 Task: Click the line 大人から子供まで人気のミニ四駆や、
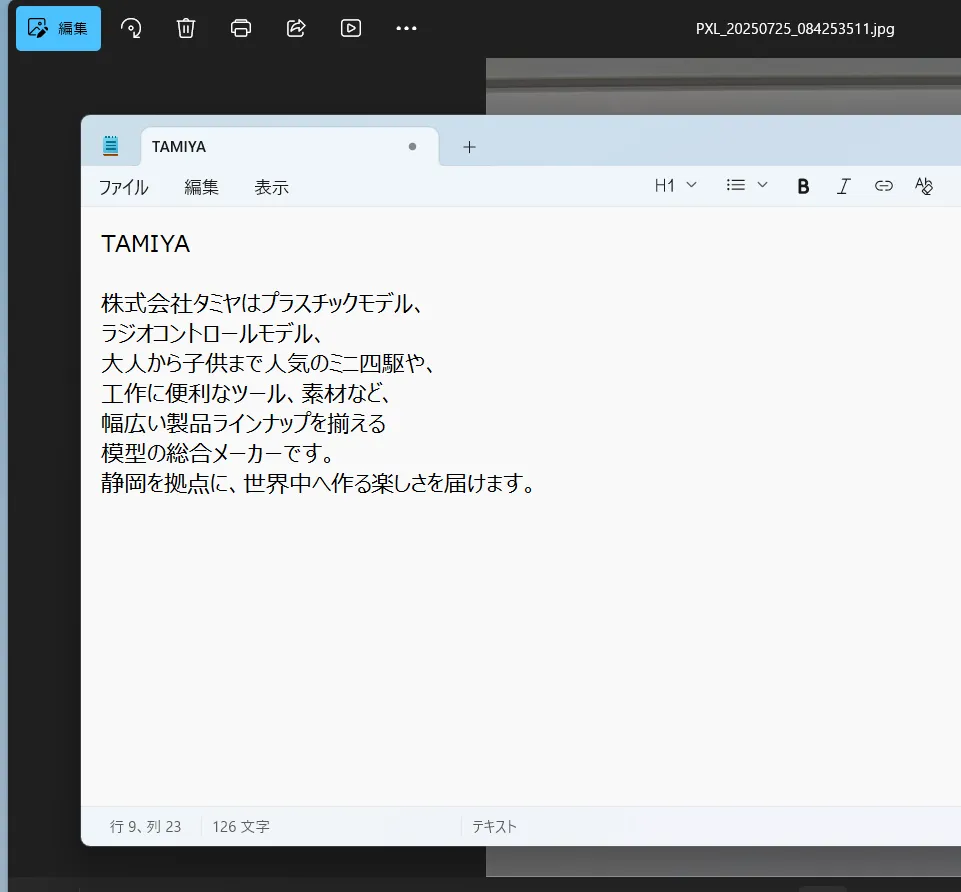pyautogui.click(x=268, y=364)
